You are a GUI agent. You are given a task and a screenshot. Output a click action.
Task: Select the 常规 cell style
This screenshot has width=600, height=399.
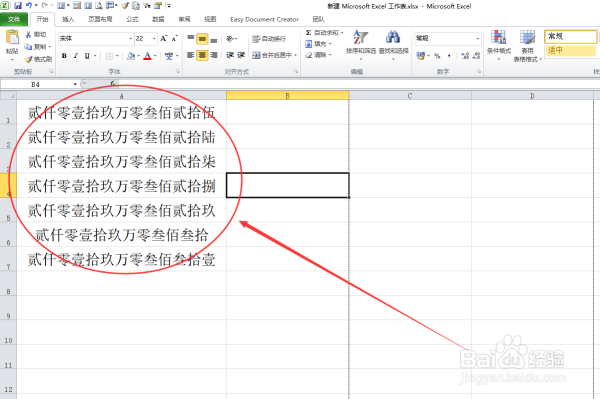click(x=570, y=37)
